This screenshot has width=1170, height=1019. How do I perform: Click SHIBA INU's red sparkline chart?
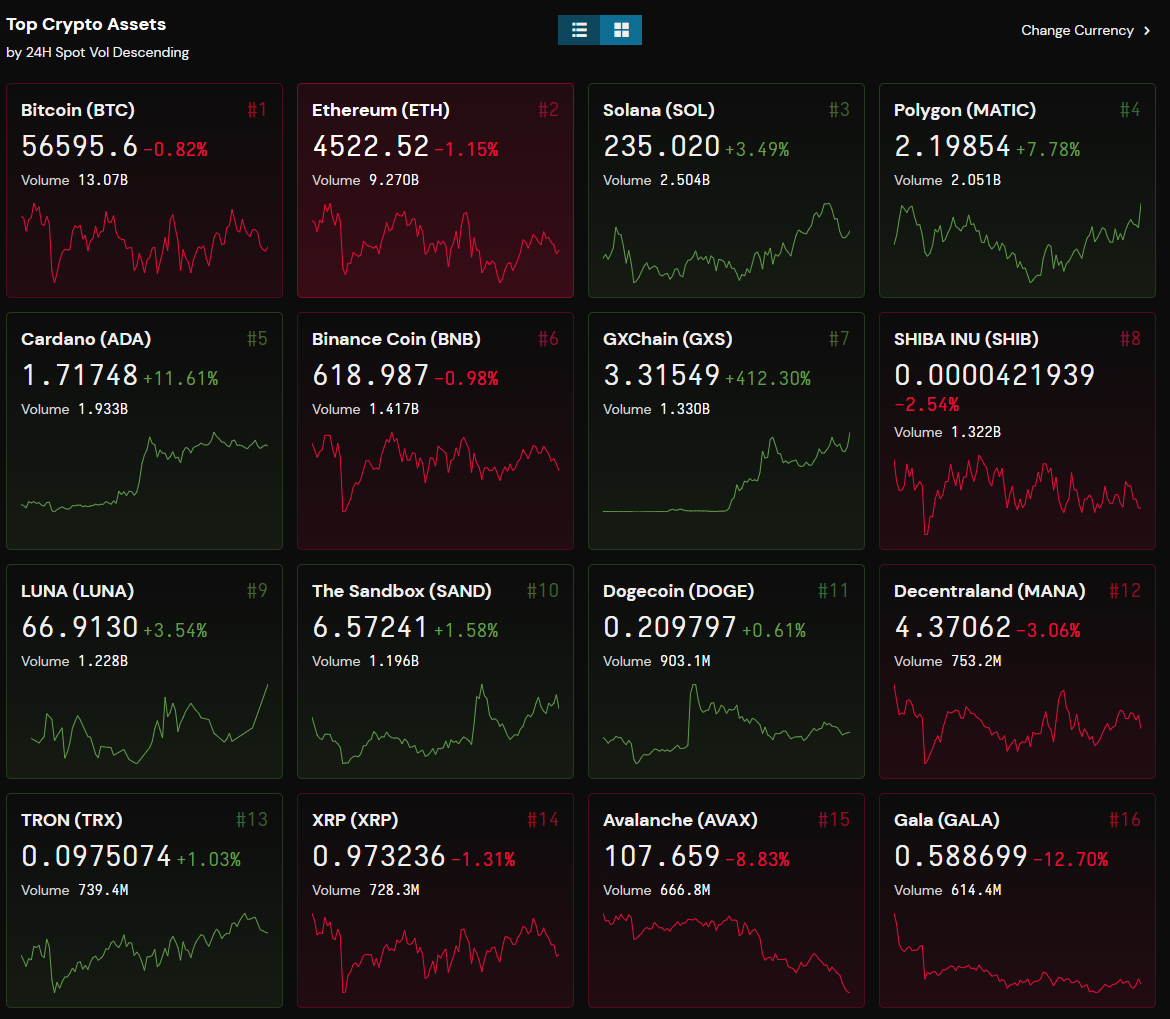point(1018,495)
